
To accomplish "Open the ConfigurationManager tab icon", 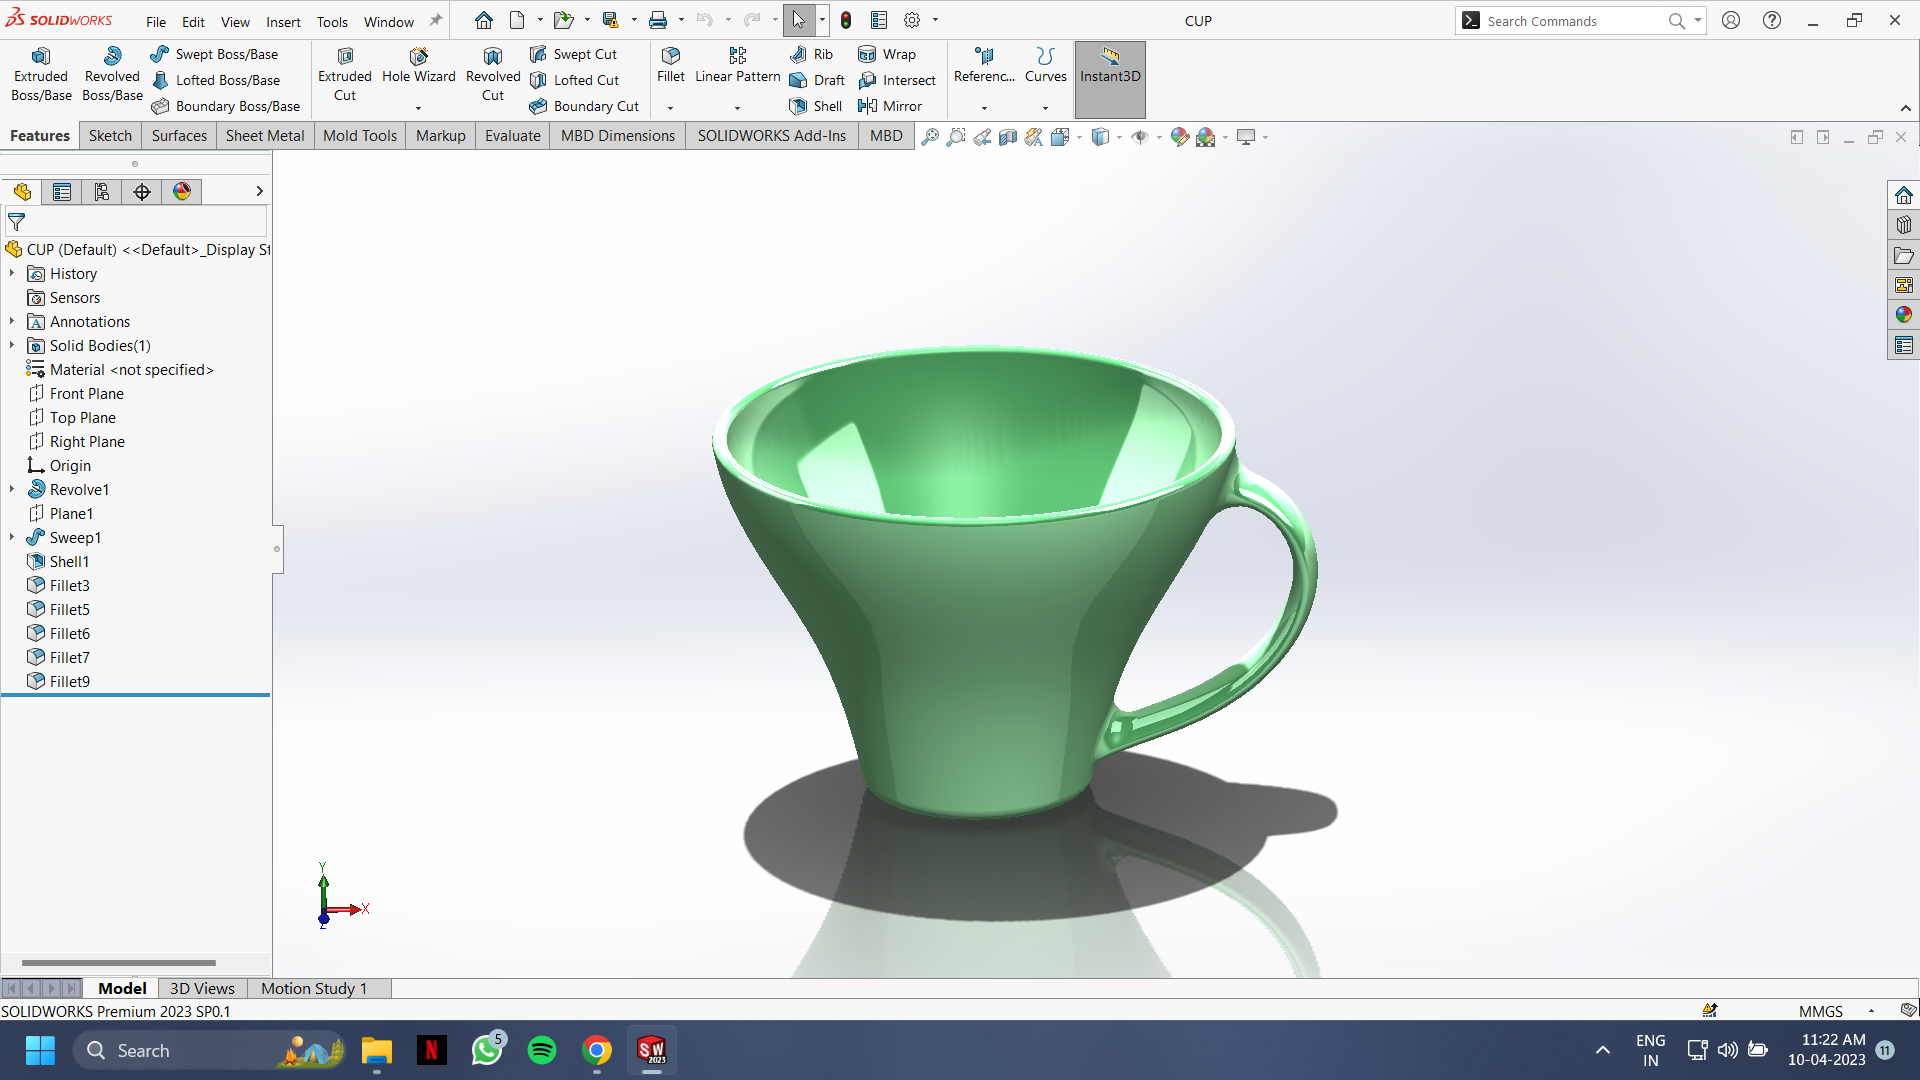I will [102, 192].
